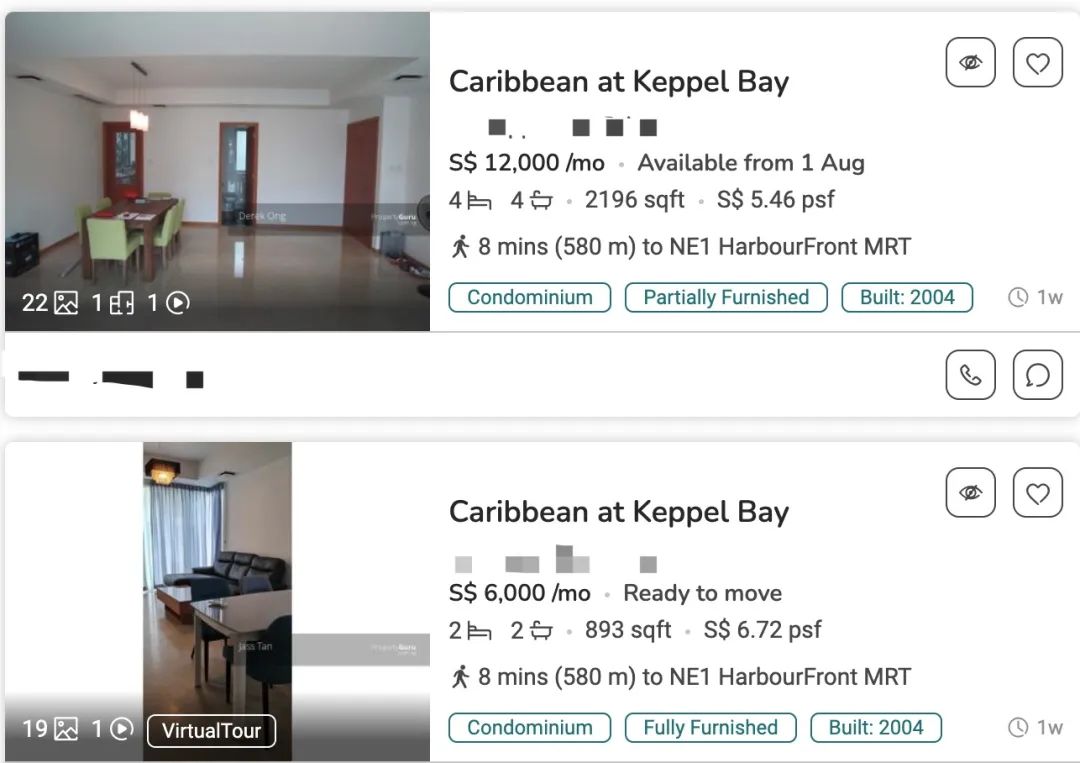
Task: Open the second Caribbean at Keppel Bay title
Action: [618, 512]
